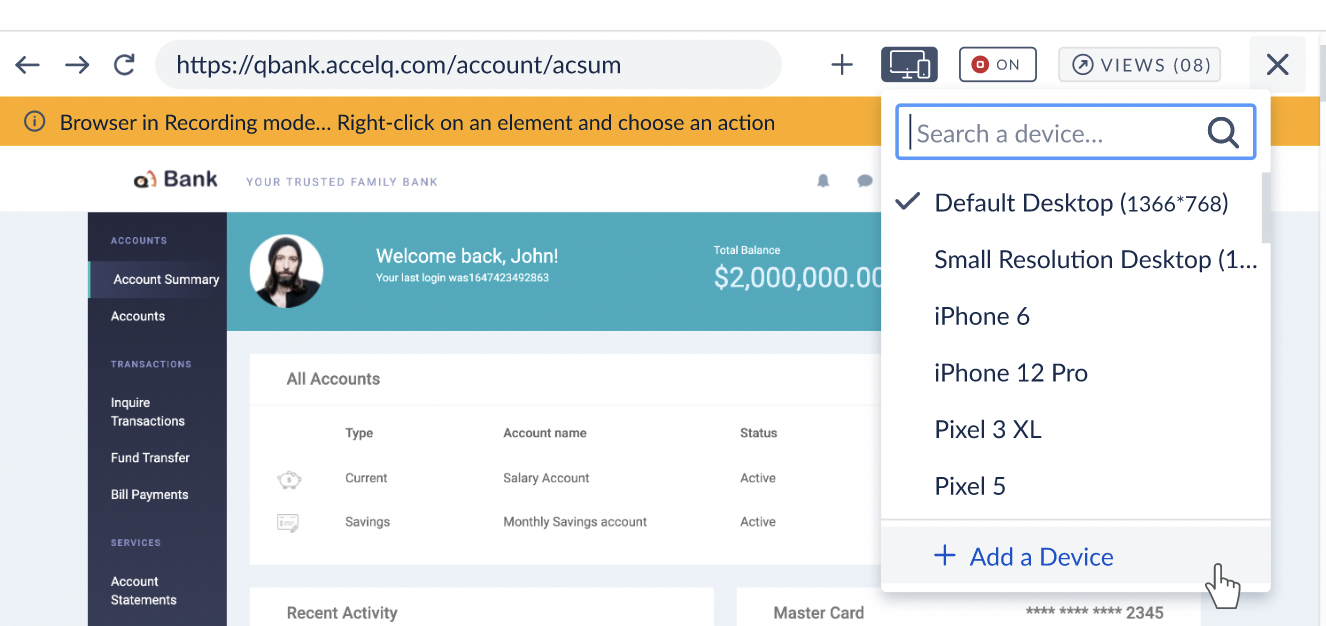Open a new tab with the plus icon
This screenshot has height=626, width=1326.
pyautogui.click(x=842, y=65)
